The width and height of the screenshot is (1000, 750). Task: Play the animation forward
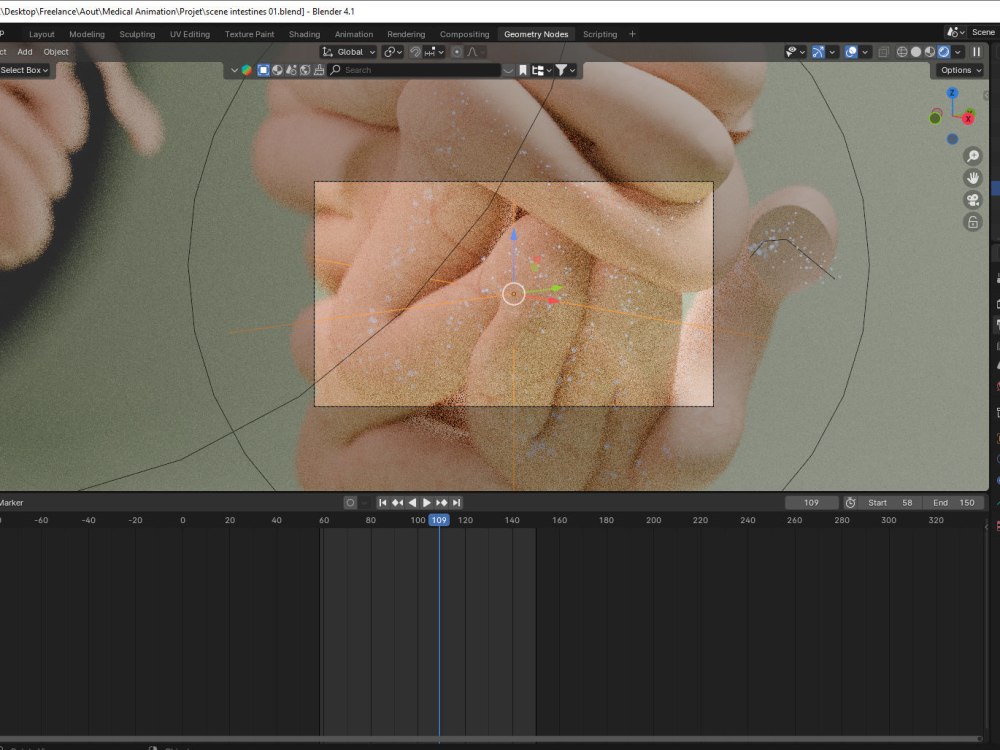tap(427, 503)
